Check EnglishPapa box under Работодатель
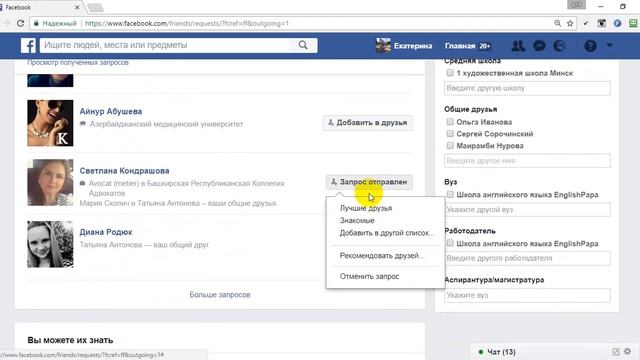Image resolution: width=640 pixels, height=360 pixels. [x=450, y=243]
